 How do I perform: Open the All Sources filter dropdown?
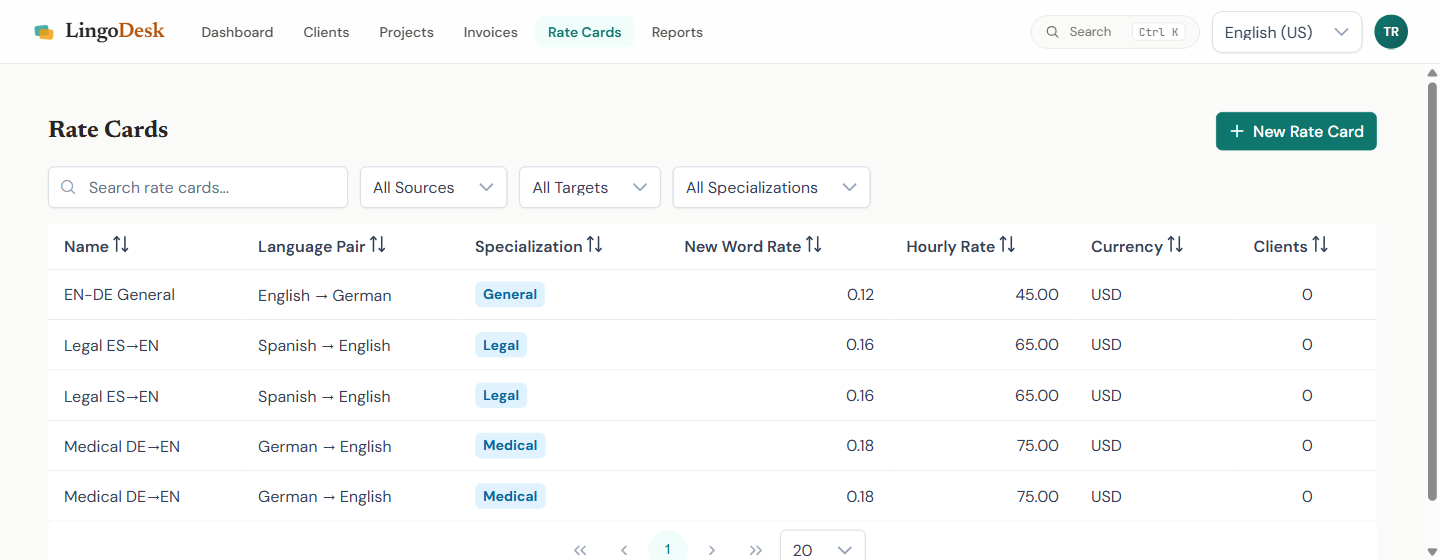pyautogui.click(x=433, y=187)
